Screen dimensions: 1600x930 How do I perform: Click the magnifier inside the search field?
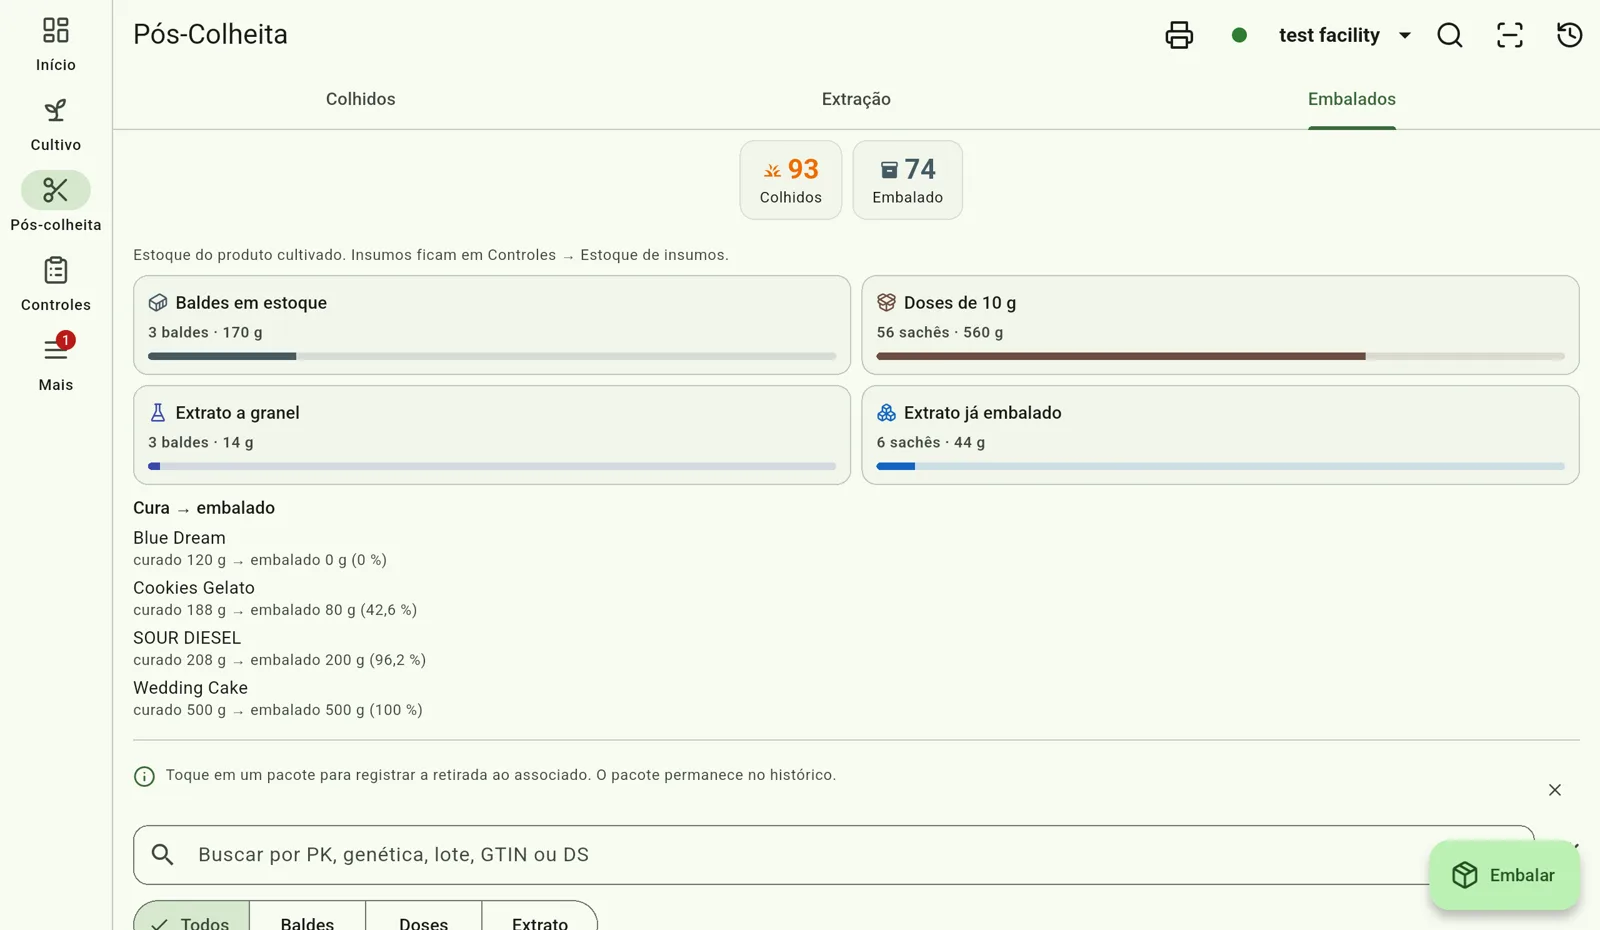163,855
